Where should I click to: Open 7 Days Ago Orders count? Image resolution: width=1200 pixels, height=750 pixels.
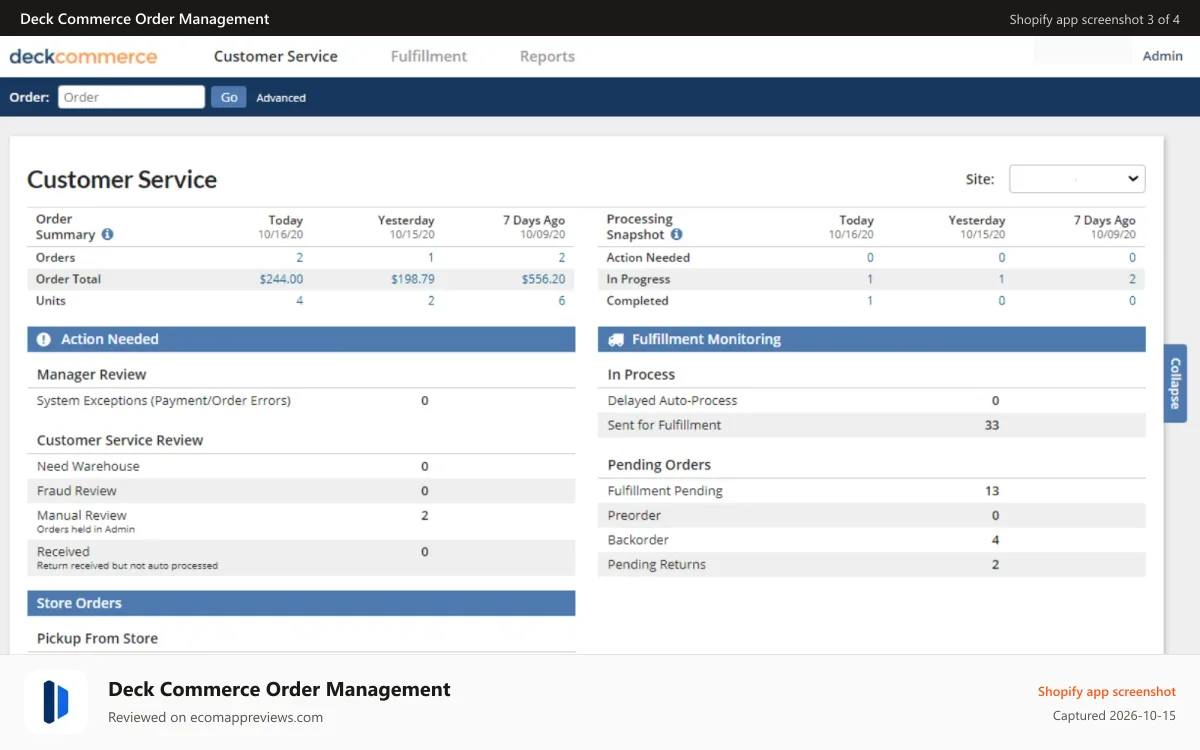[x=561, y=258]
